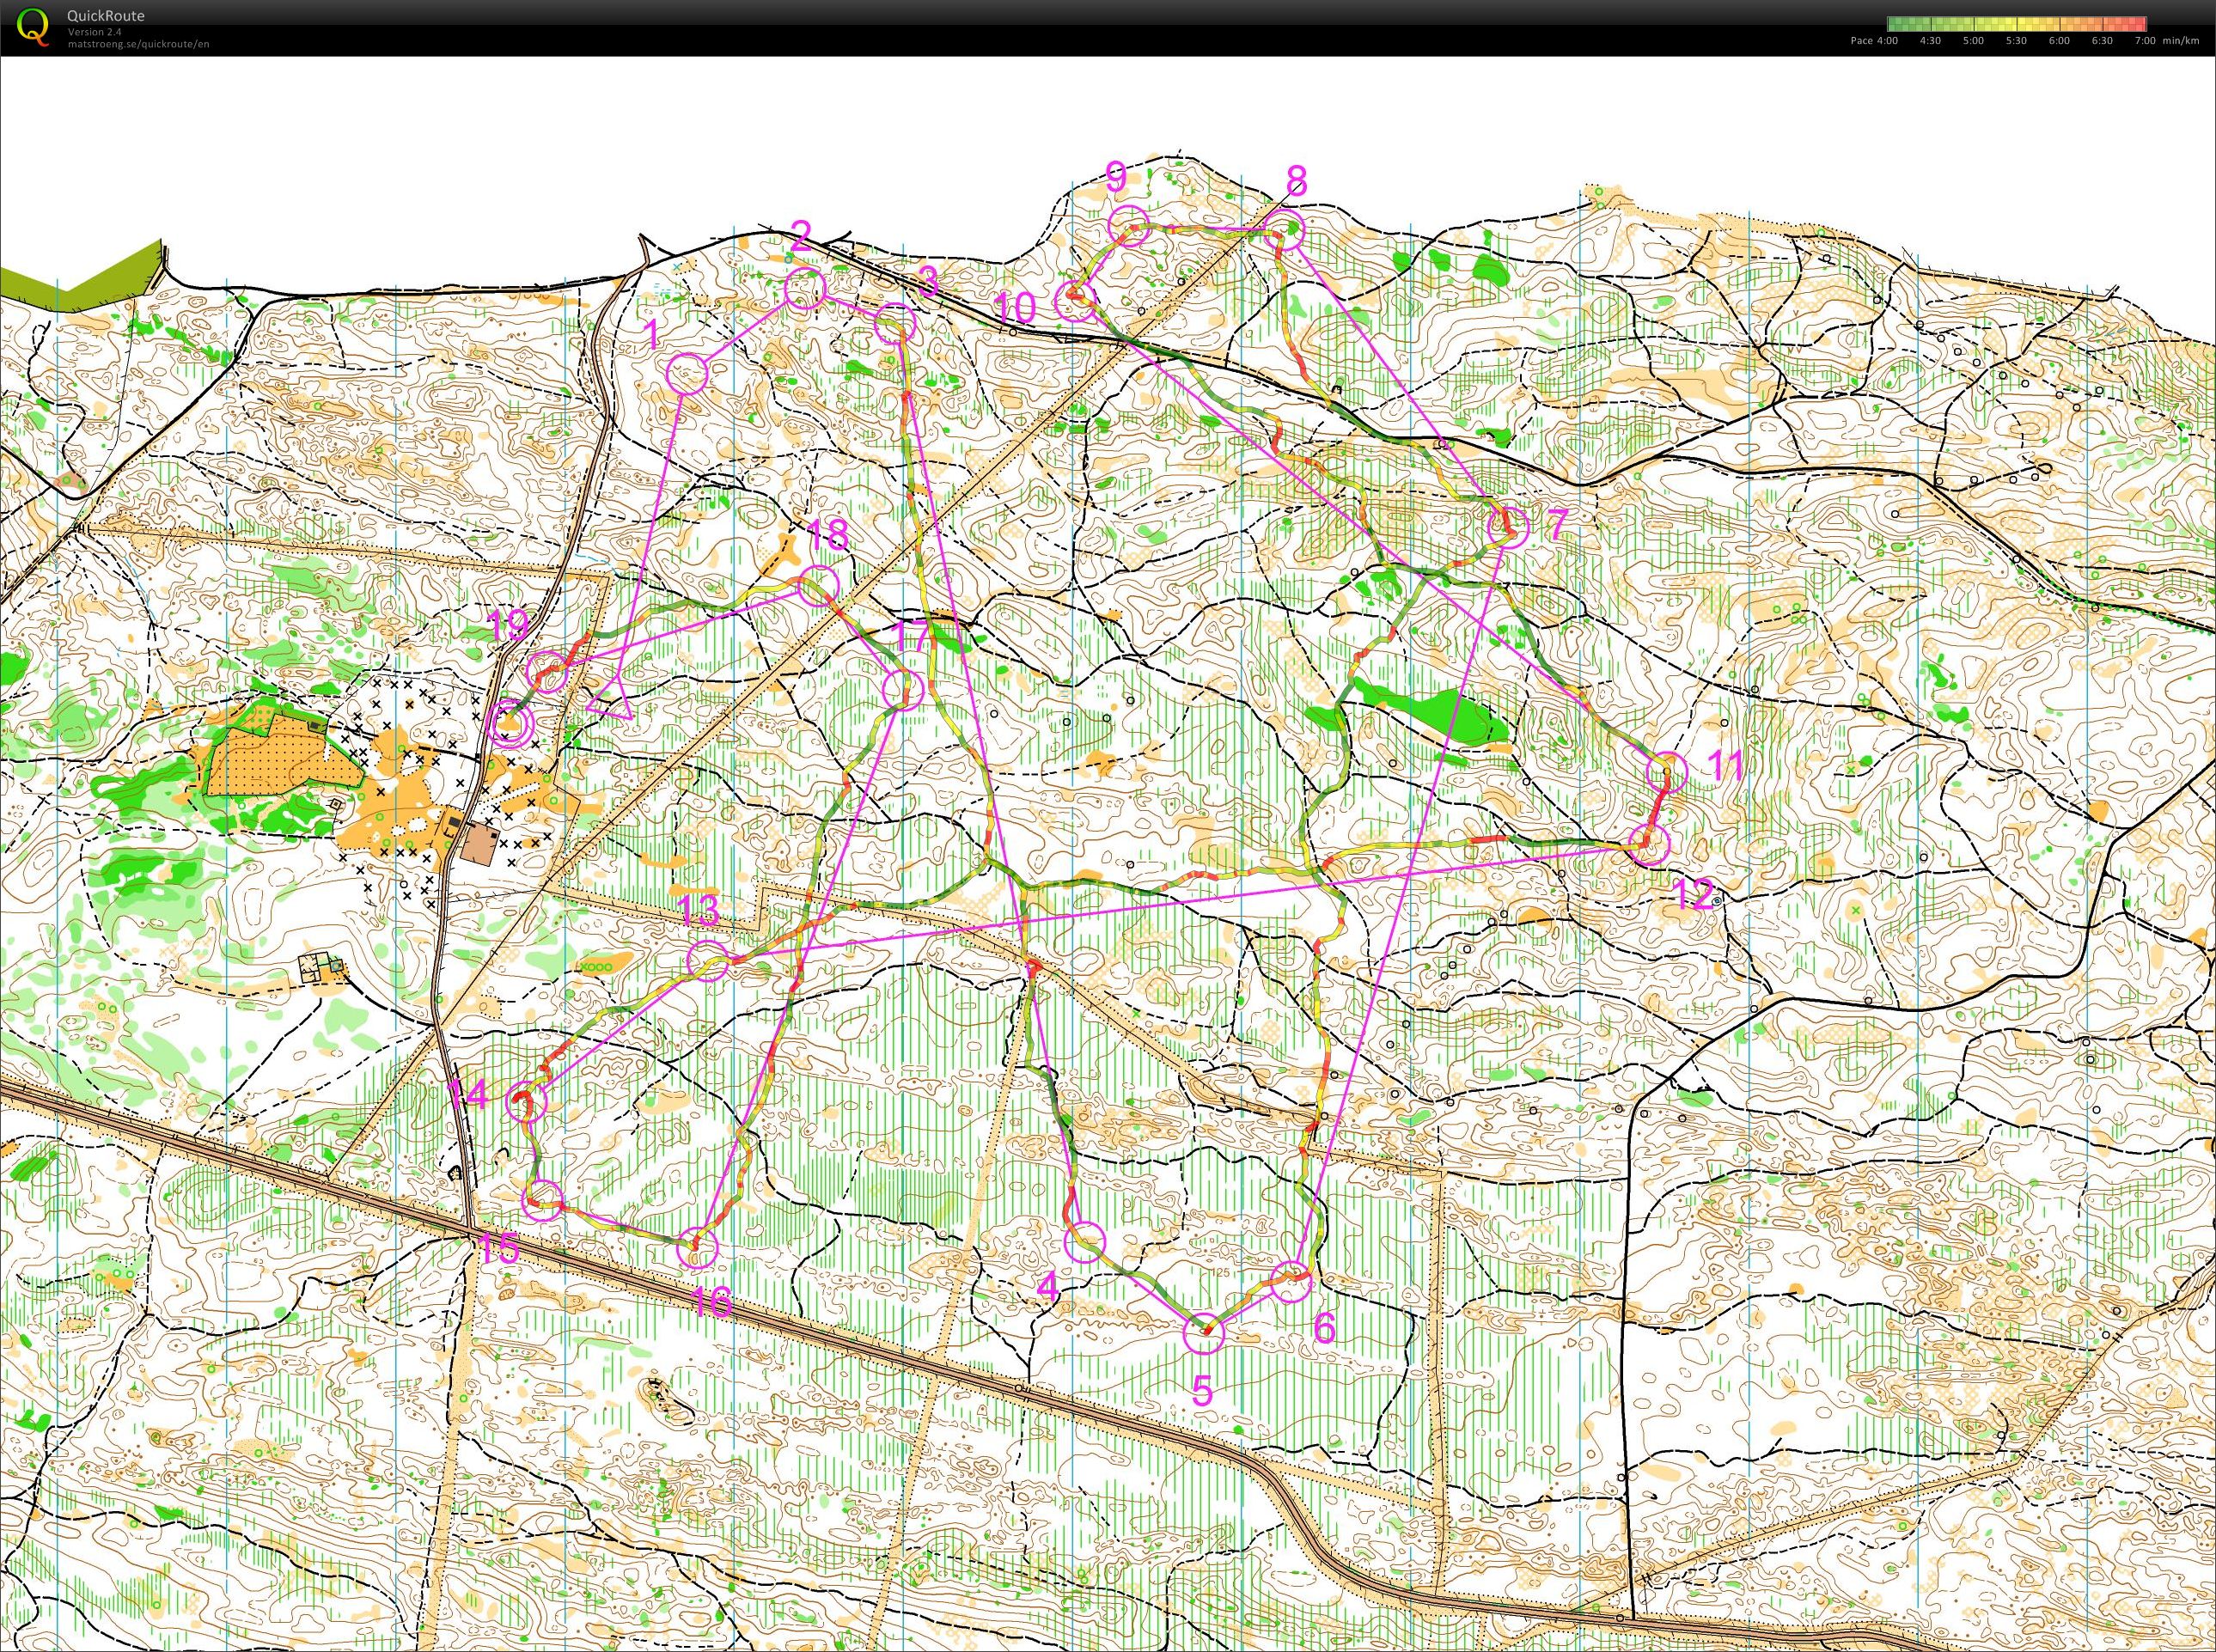Select control circle 17
The image size is (2216, 1652).
click(x=904, y=688)
